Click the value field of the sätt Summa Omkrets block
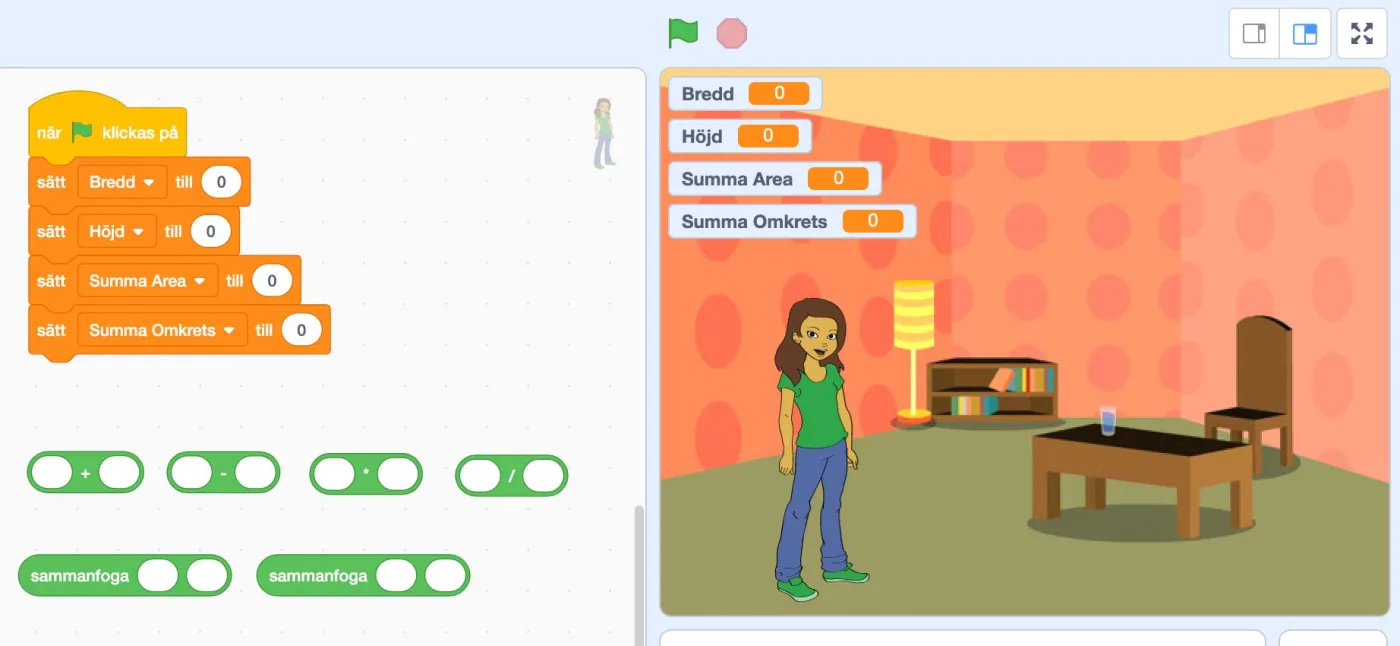This screenshot has width=1400, height=646. click(301, 330)
